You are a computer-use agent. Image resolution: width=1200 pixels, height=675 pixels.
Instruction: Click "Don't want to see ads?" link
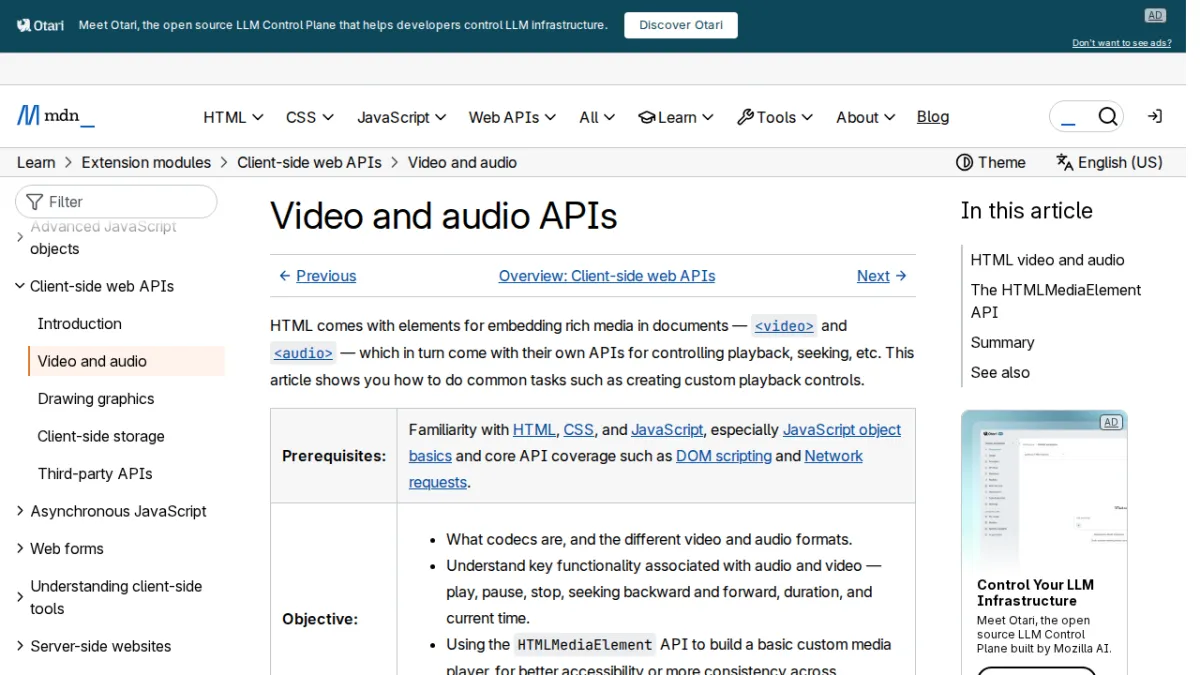point(1122,43)
